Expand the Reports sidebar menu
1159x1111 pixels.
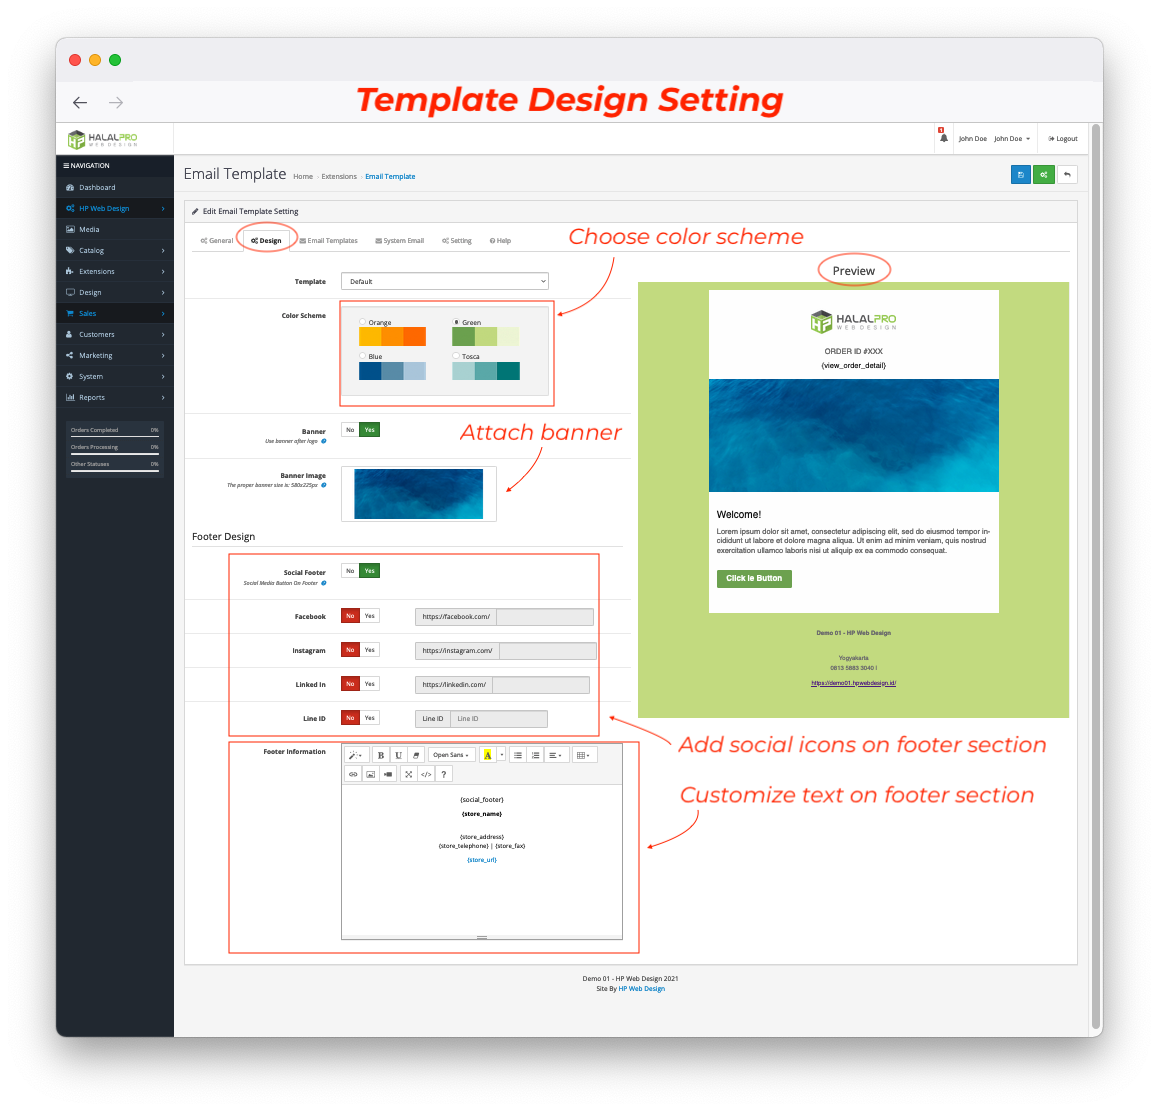coord(115,397)
